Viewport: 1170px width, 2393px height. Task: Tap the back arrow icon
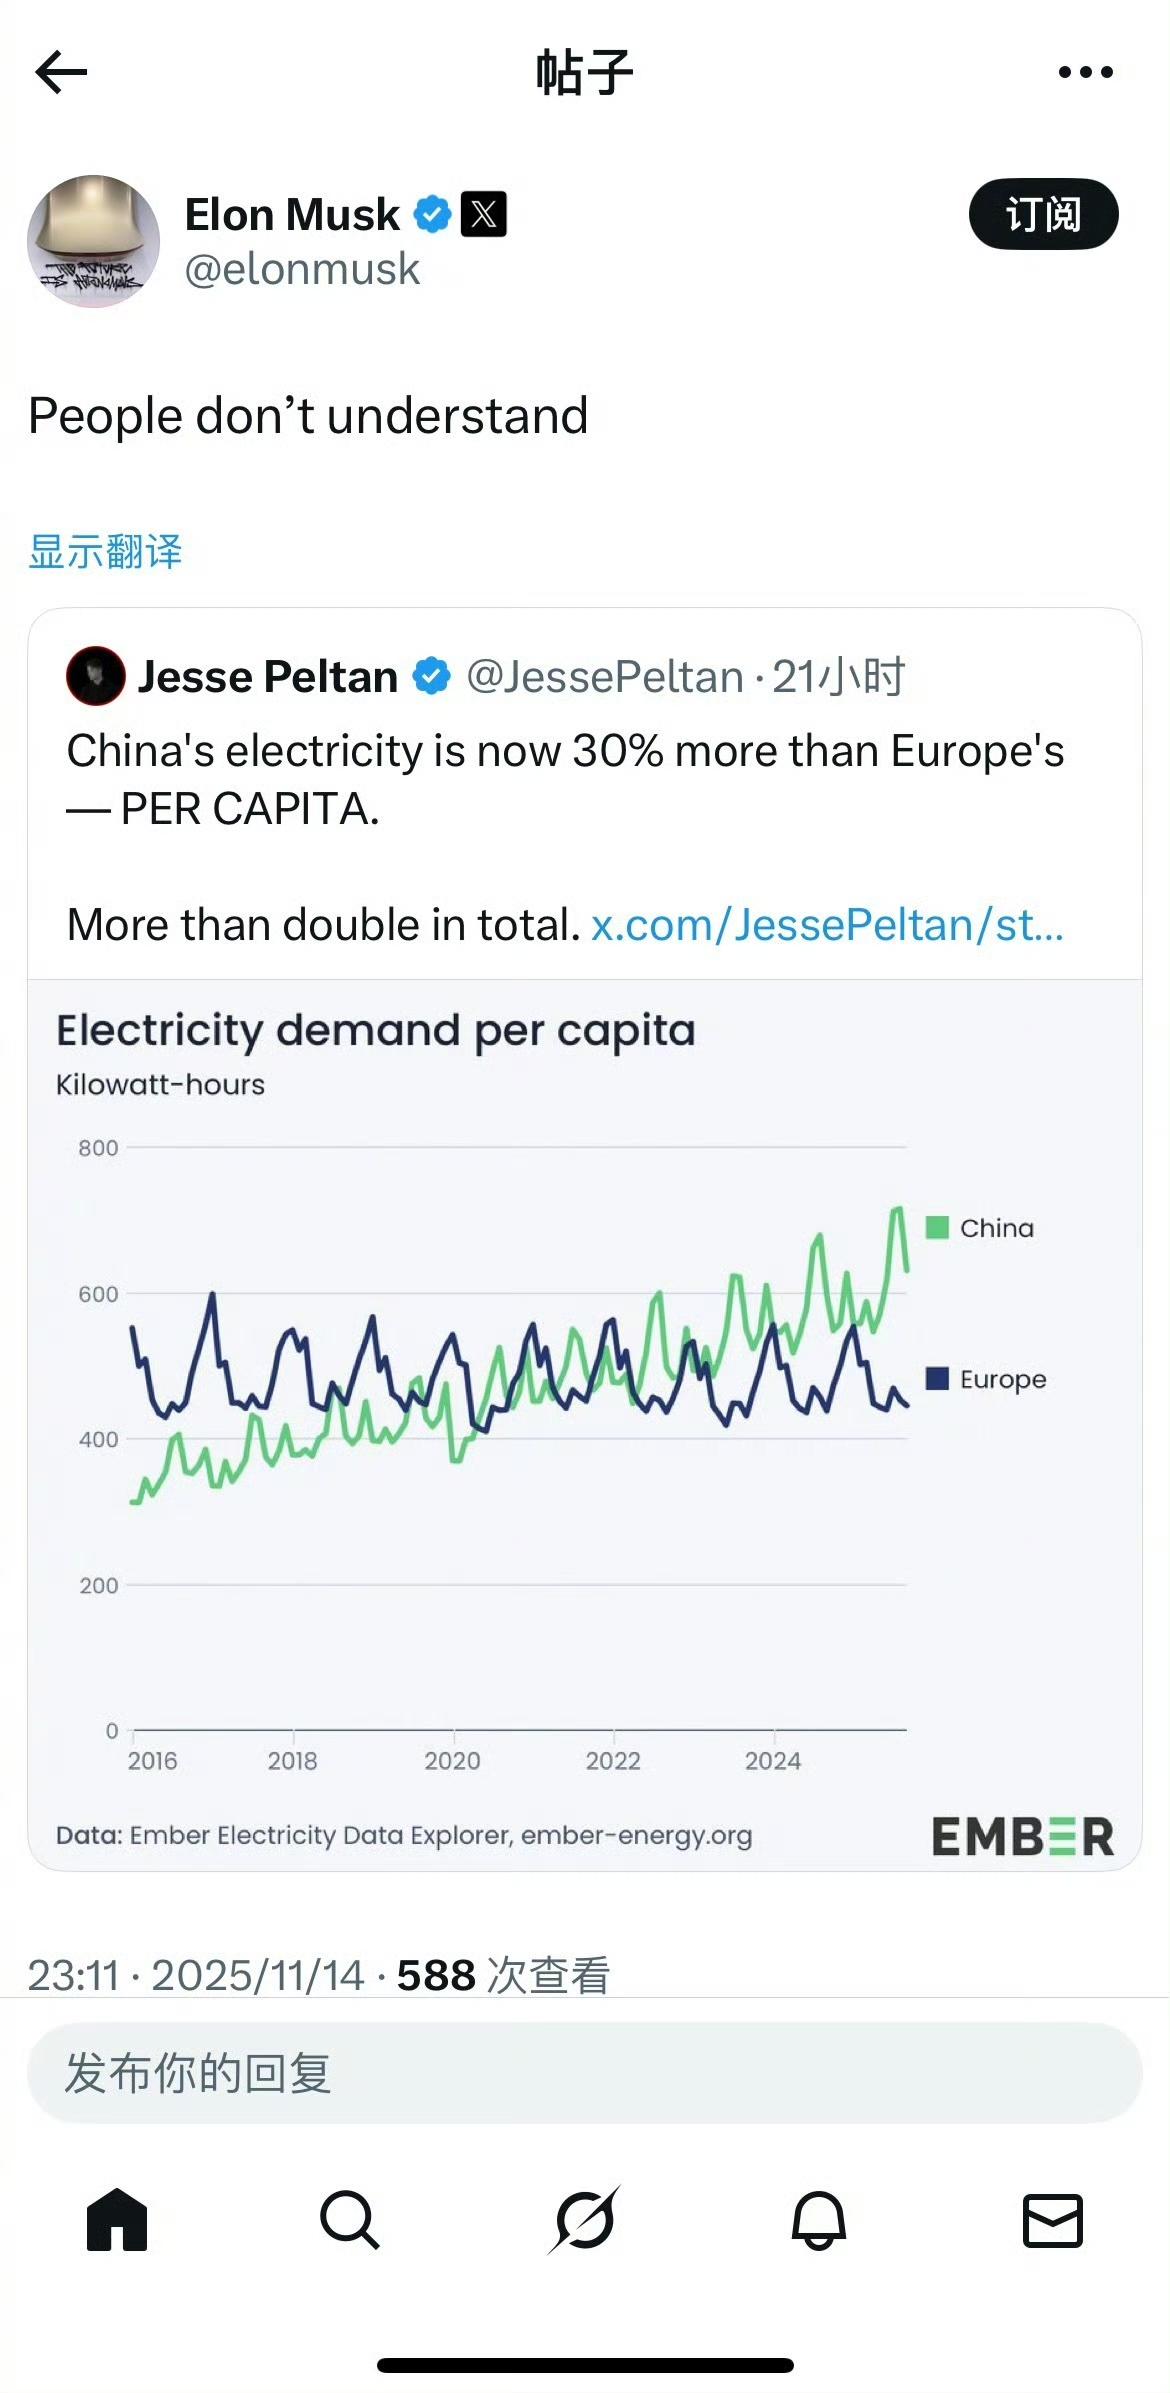(x=61, y=72)
